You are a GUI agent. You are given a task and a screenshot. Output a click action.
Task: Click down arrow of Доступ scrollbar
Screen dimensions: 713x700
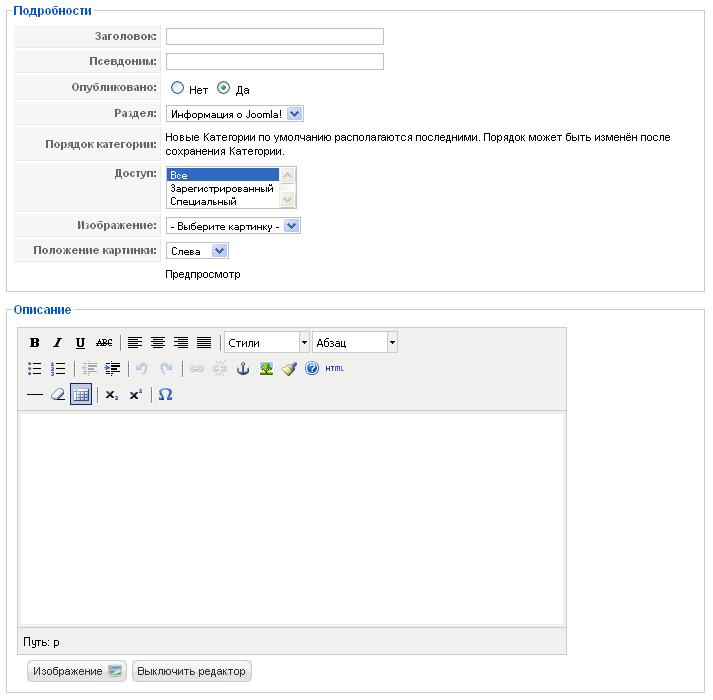(x=287, y=199)
